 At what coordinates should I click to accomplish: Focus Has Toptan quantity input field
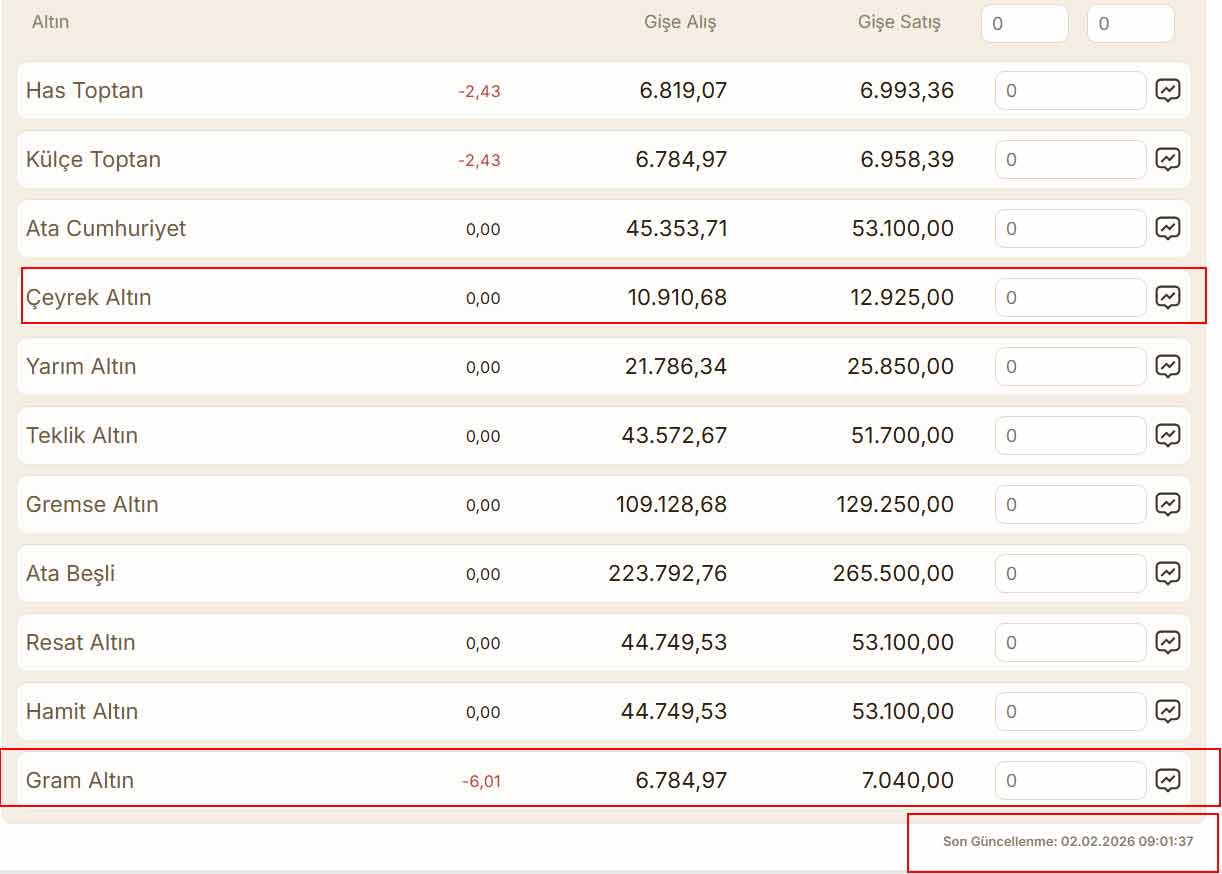click(1070, 91)
